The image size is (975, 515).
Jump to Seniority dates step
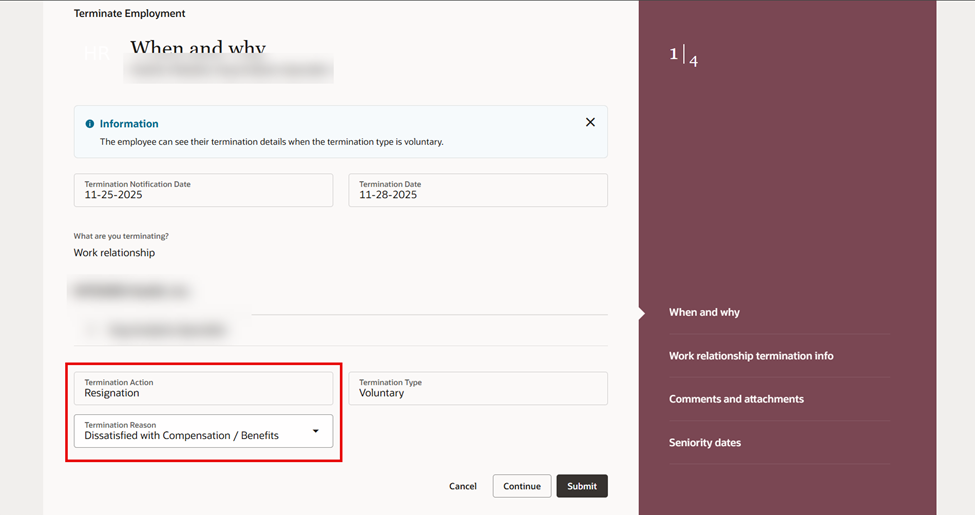(705, 443)
